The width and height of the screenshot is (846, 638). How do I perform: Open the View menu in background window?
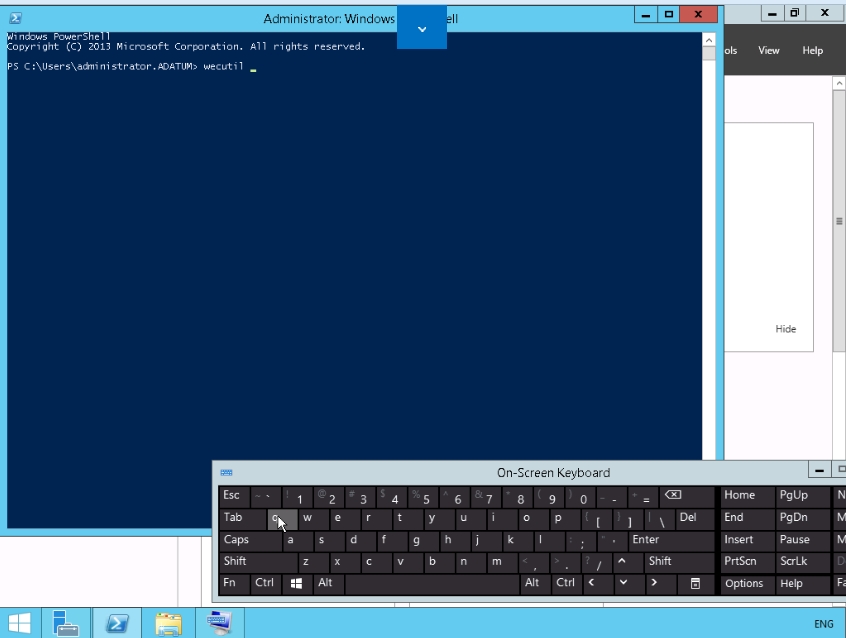(769, 51)
